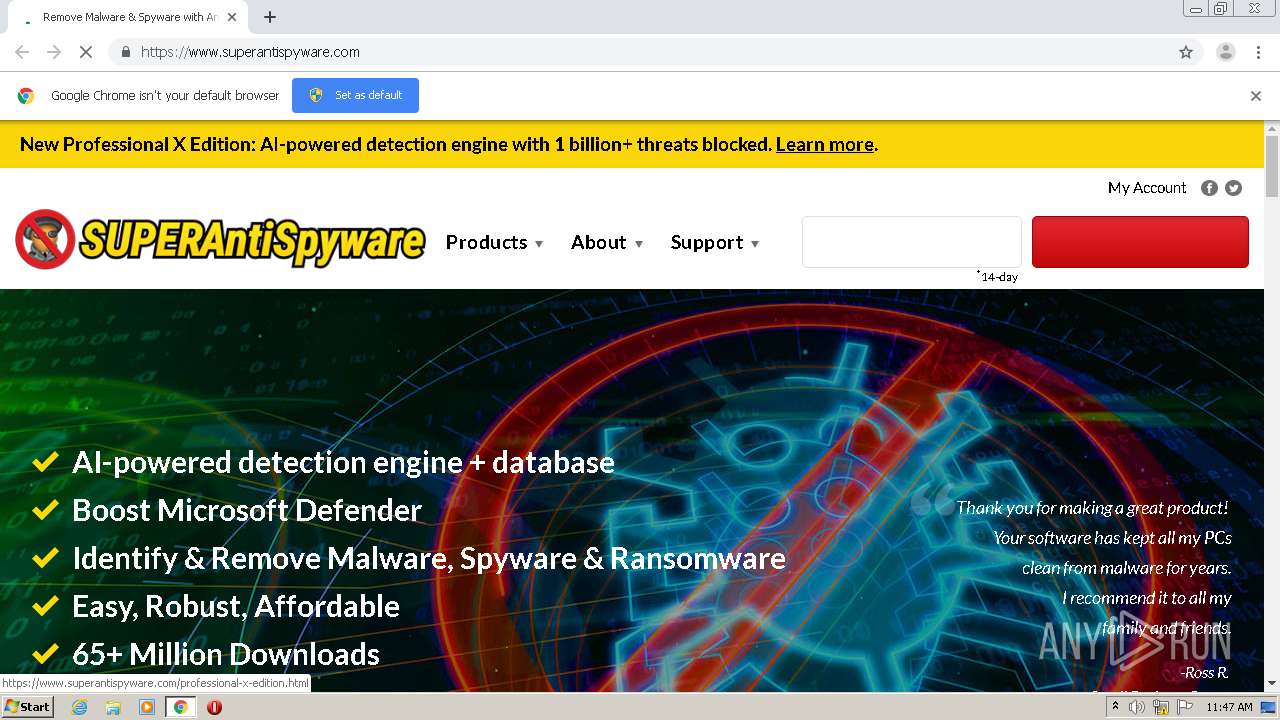The height and width of the screenshot is (720, 1280).
Task: Click the checkmark beside Boost Microsoft Defender
Action: (45, 510)
